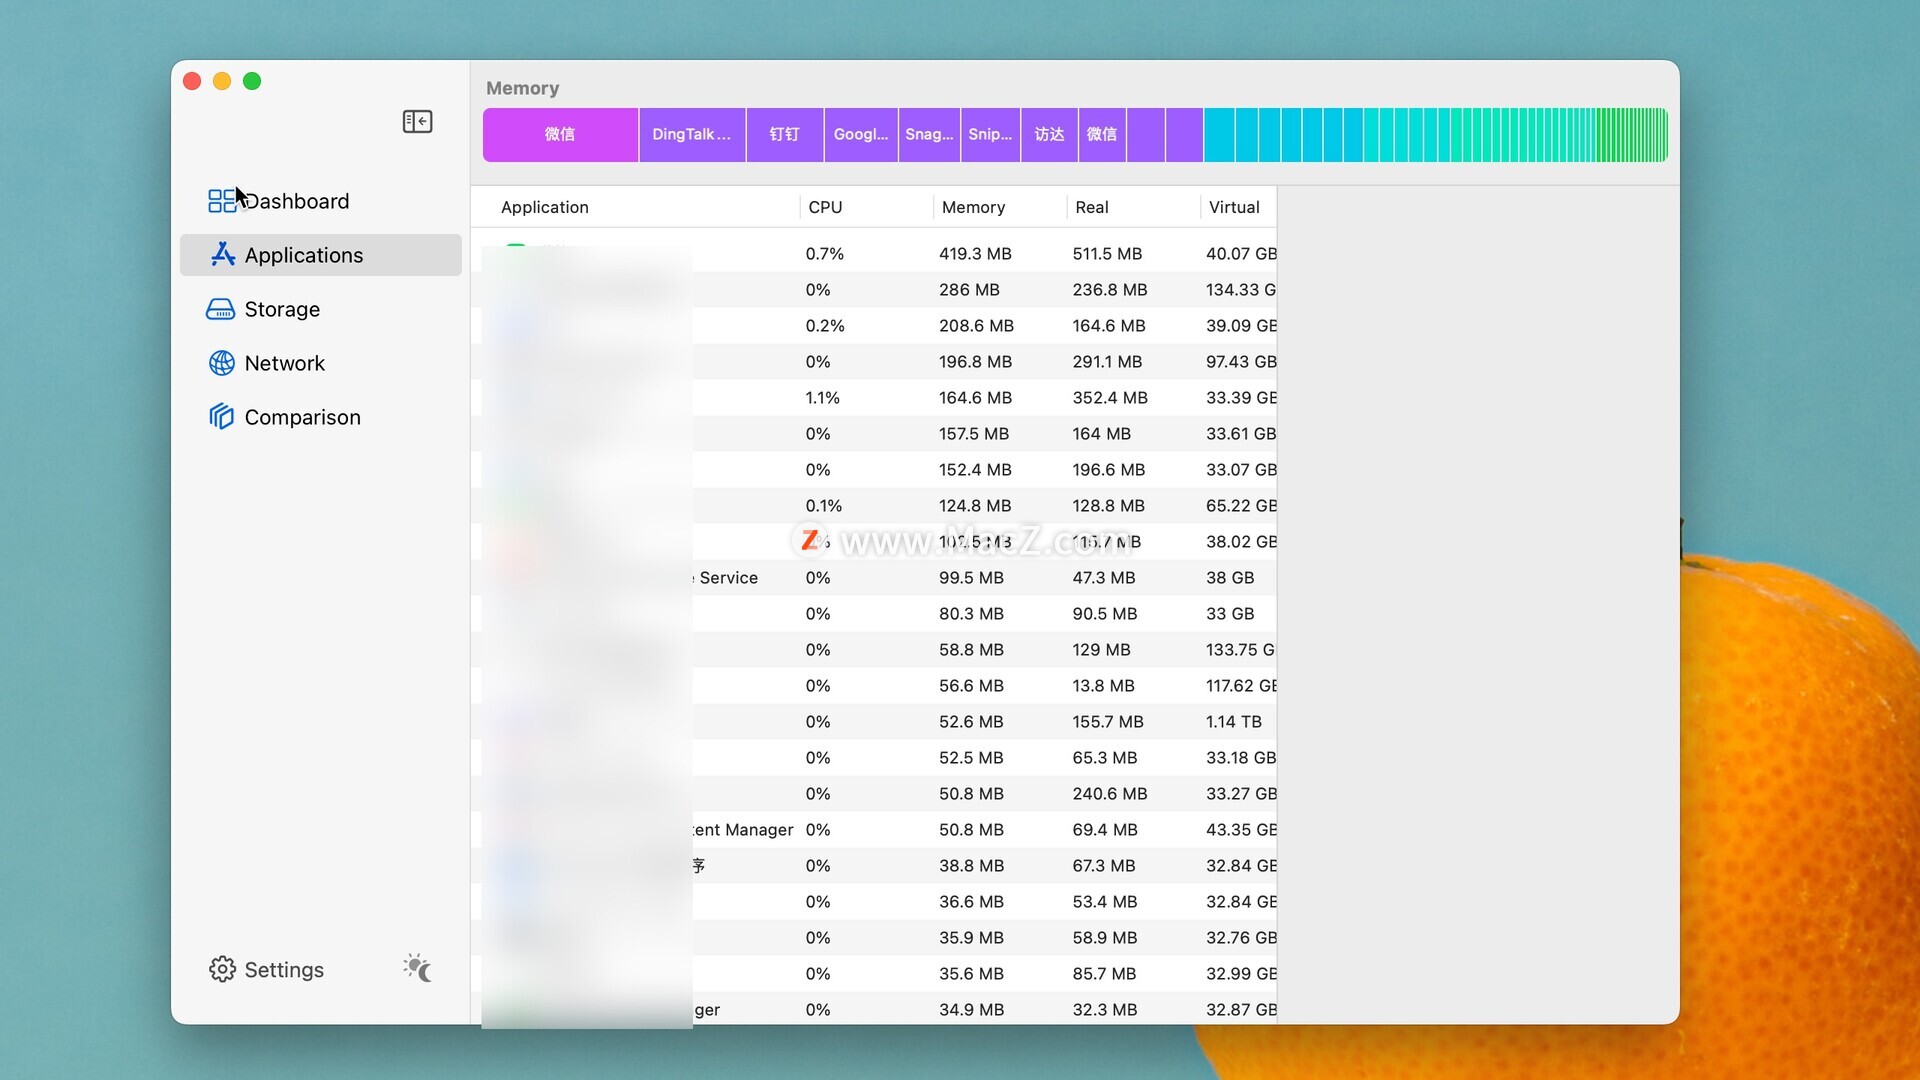Click the 196.8 MB memory cell

(975, 362)
